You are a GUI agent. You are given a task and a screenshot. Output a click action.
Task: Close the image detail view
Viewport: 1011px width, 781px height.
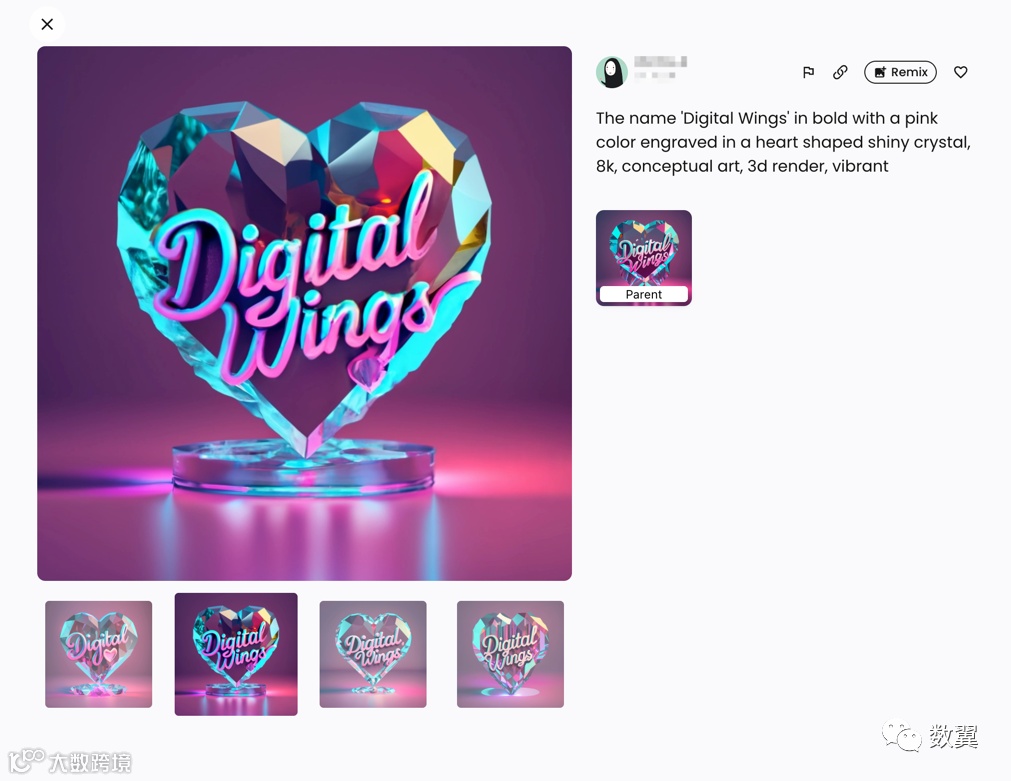[47, 25]
